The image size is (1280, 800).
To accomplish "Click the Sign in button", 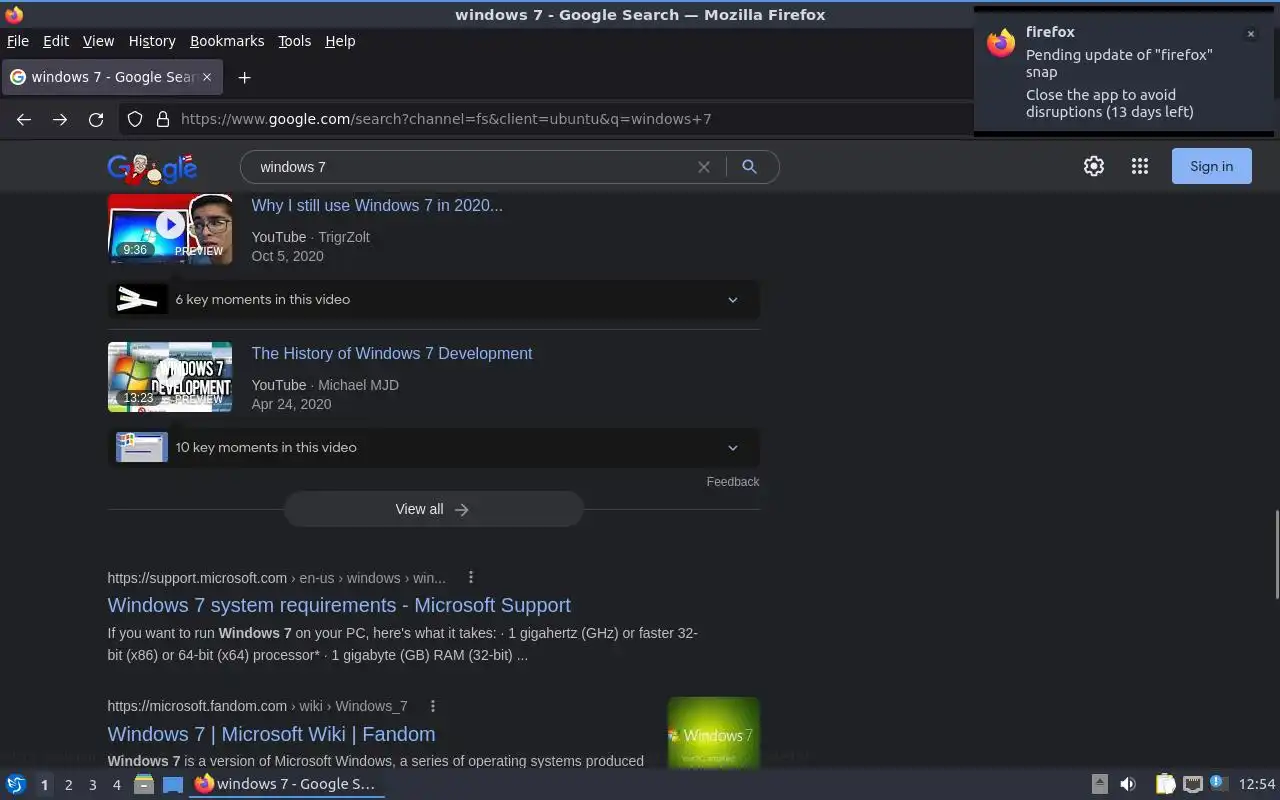I will pyautogui.click(x=1211, y=167).
